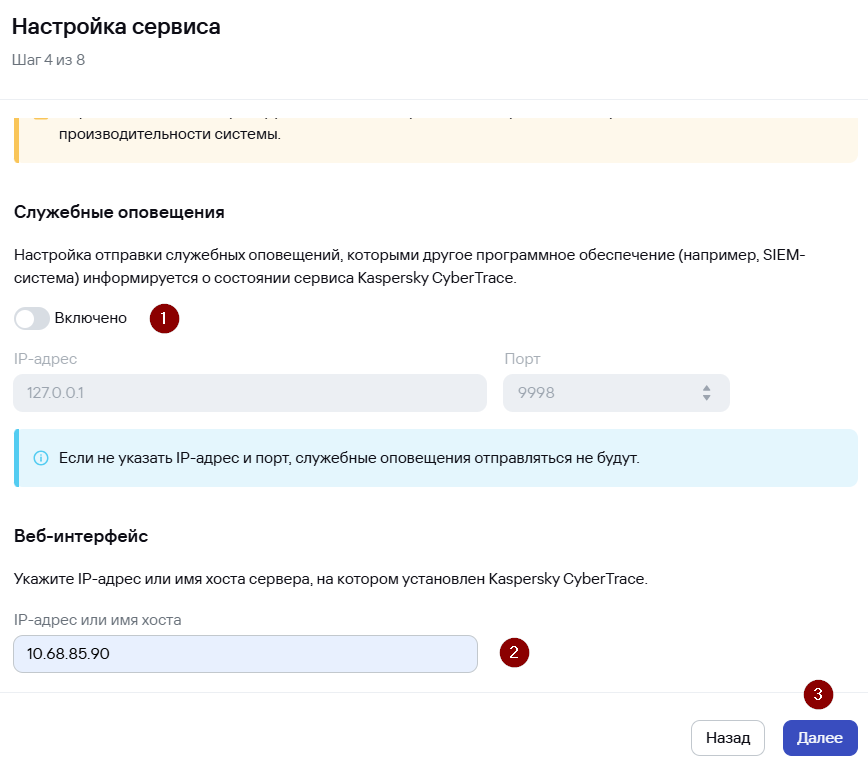Click red annotation marker number 2
Viewport: 868px width, 773px height.
[514, 652]
